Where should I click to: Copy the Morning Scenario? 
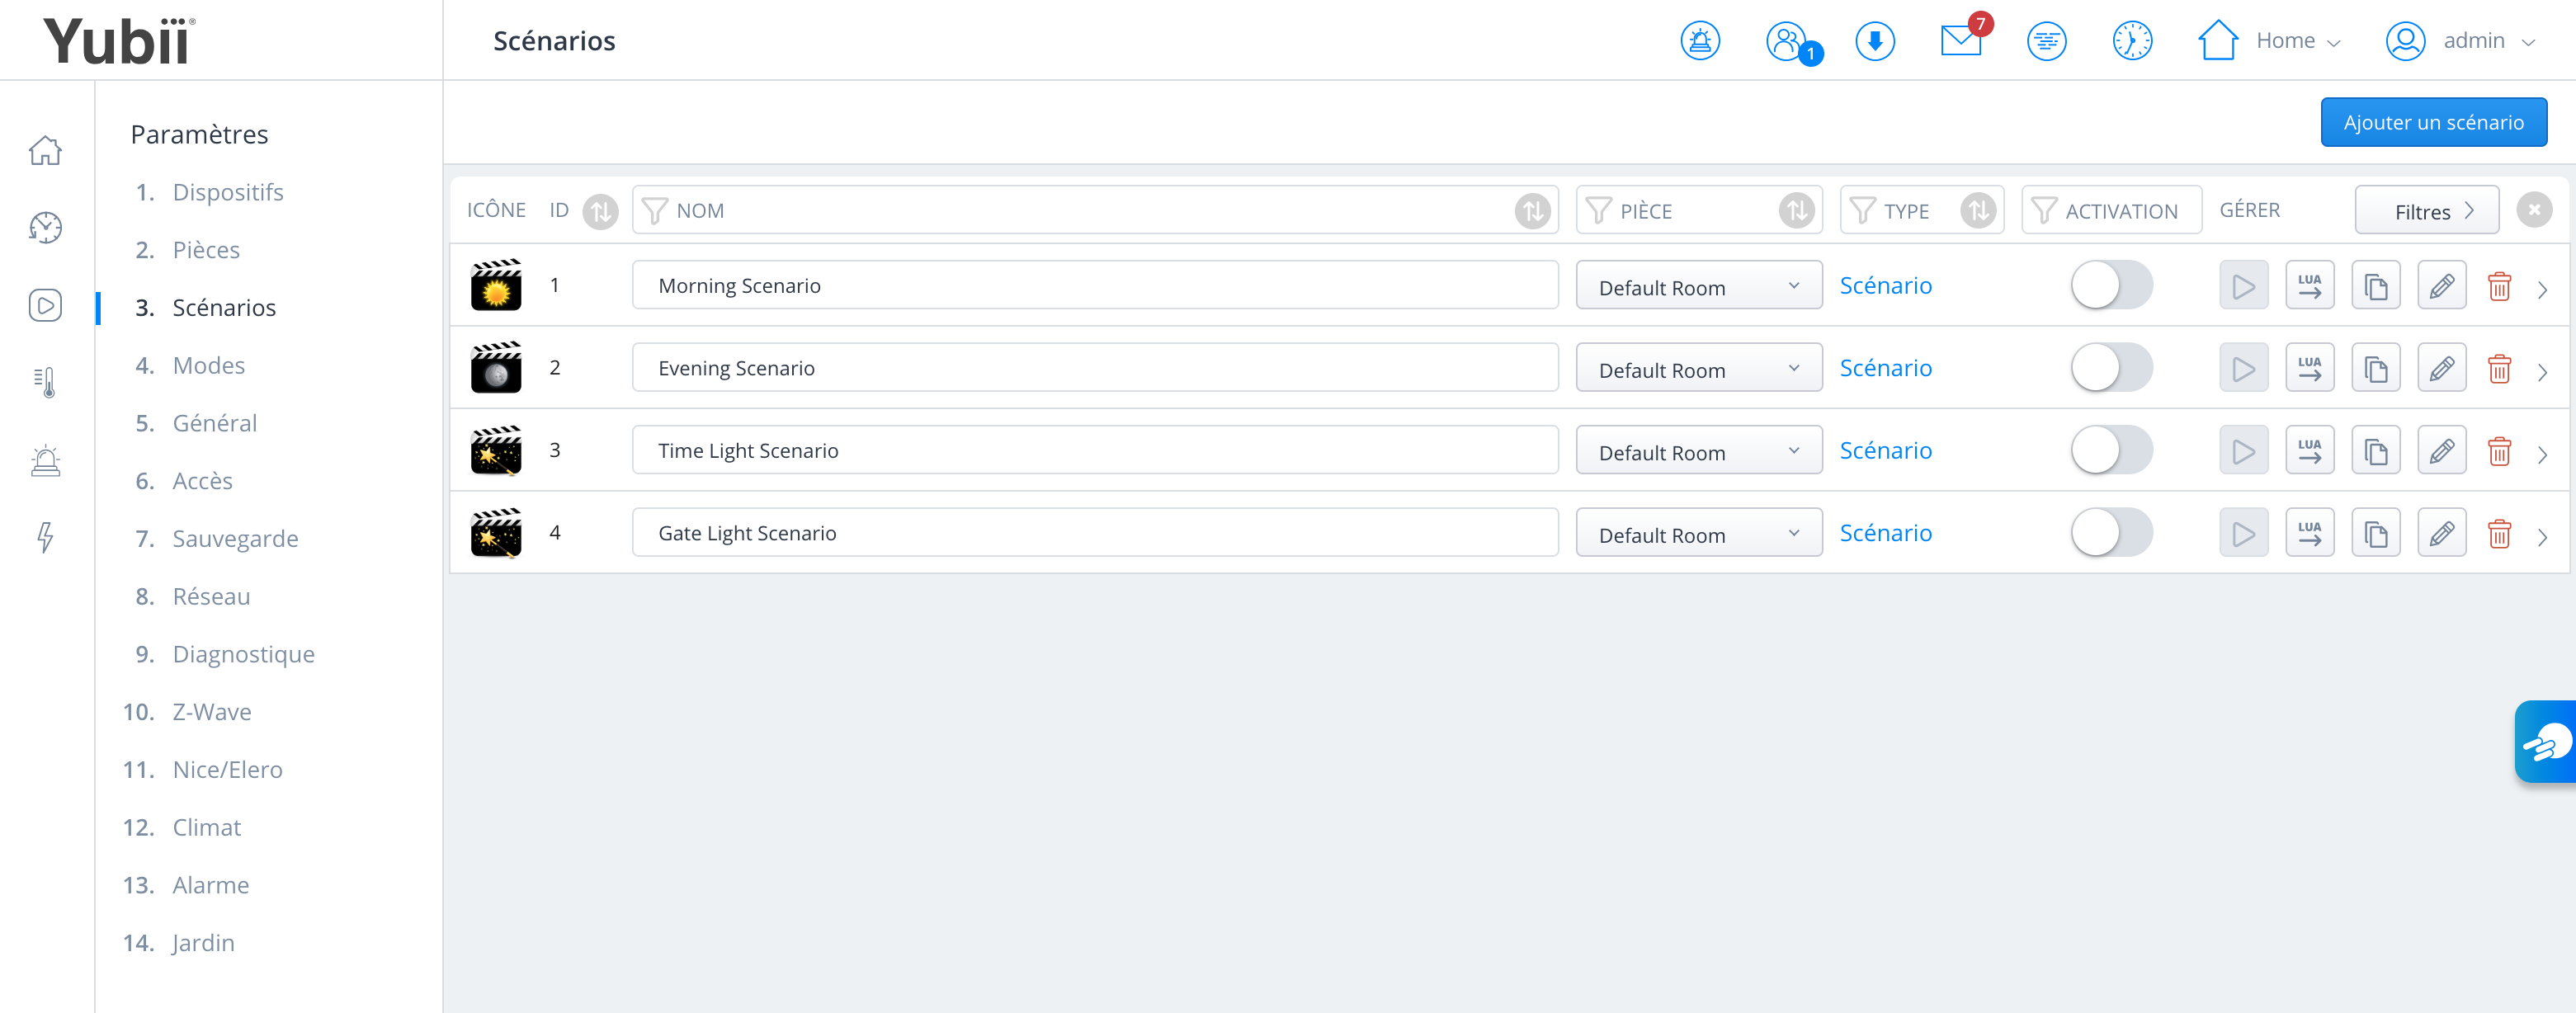pyautogui.click(x=2375, y=286)
